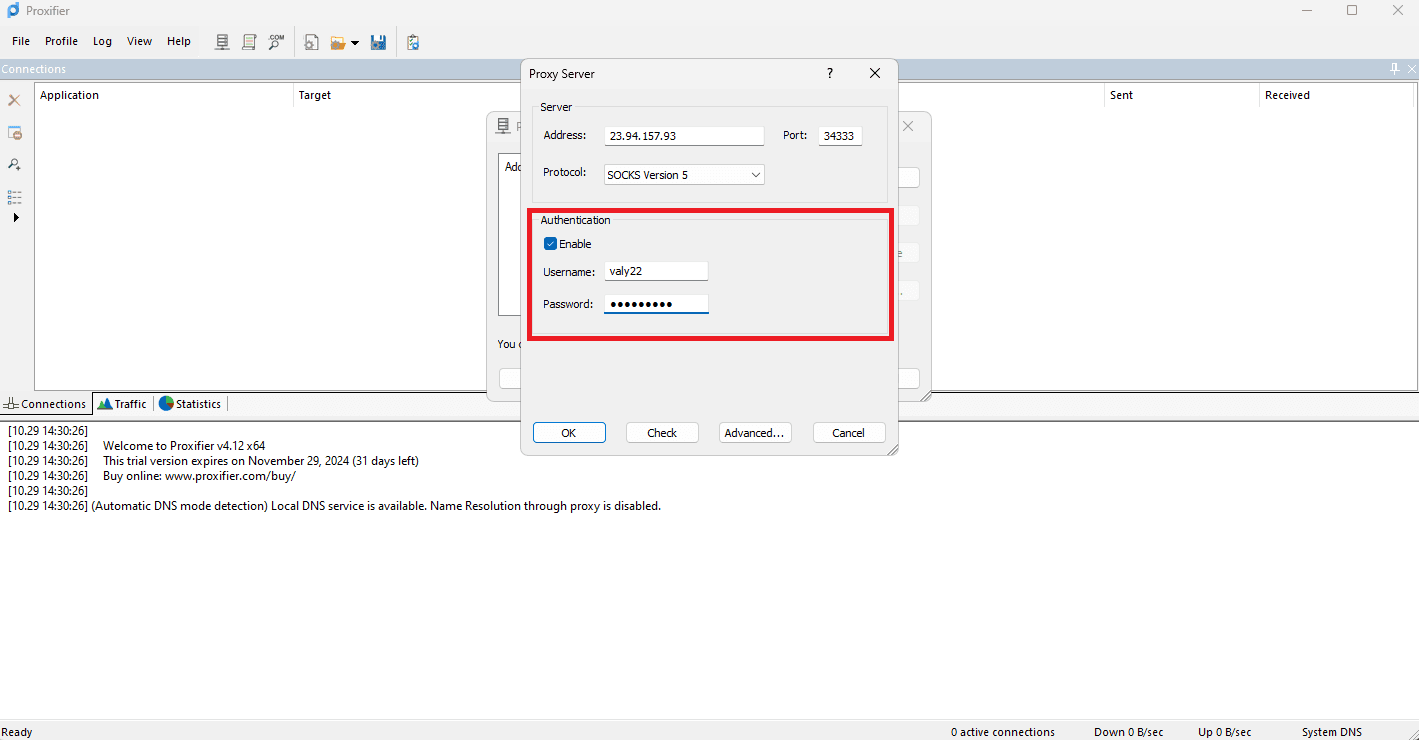Expand the sidebar panel arrow

click(x=15, y=217)
